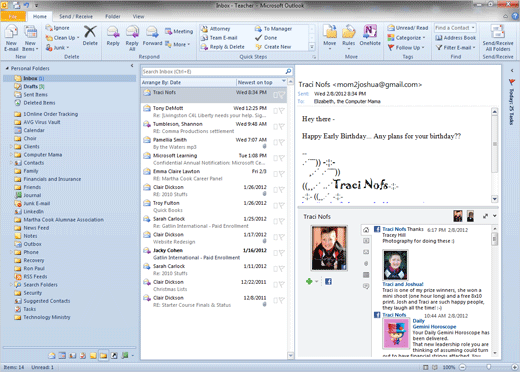Switch to the Home tab
Image resolution: width=520 pixels, height=372 pixels.
click(40, 16)
